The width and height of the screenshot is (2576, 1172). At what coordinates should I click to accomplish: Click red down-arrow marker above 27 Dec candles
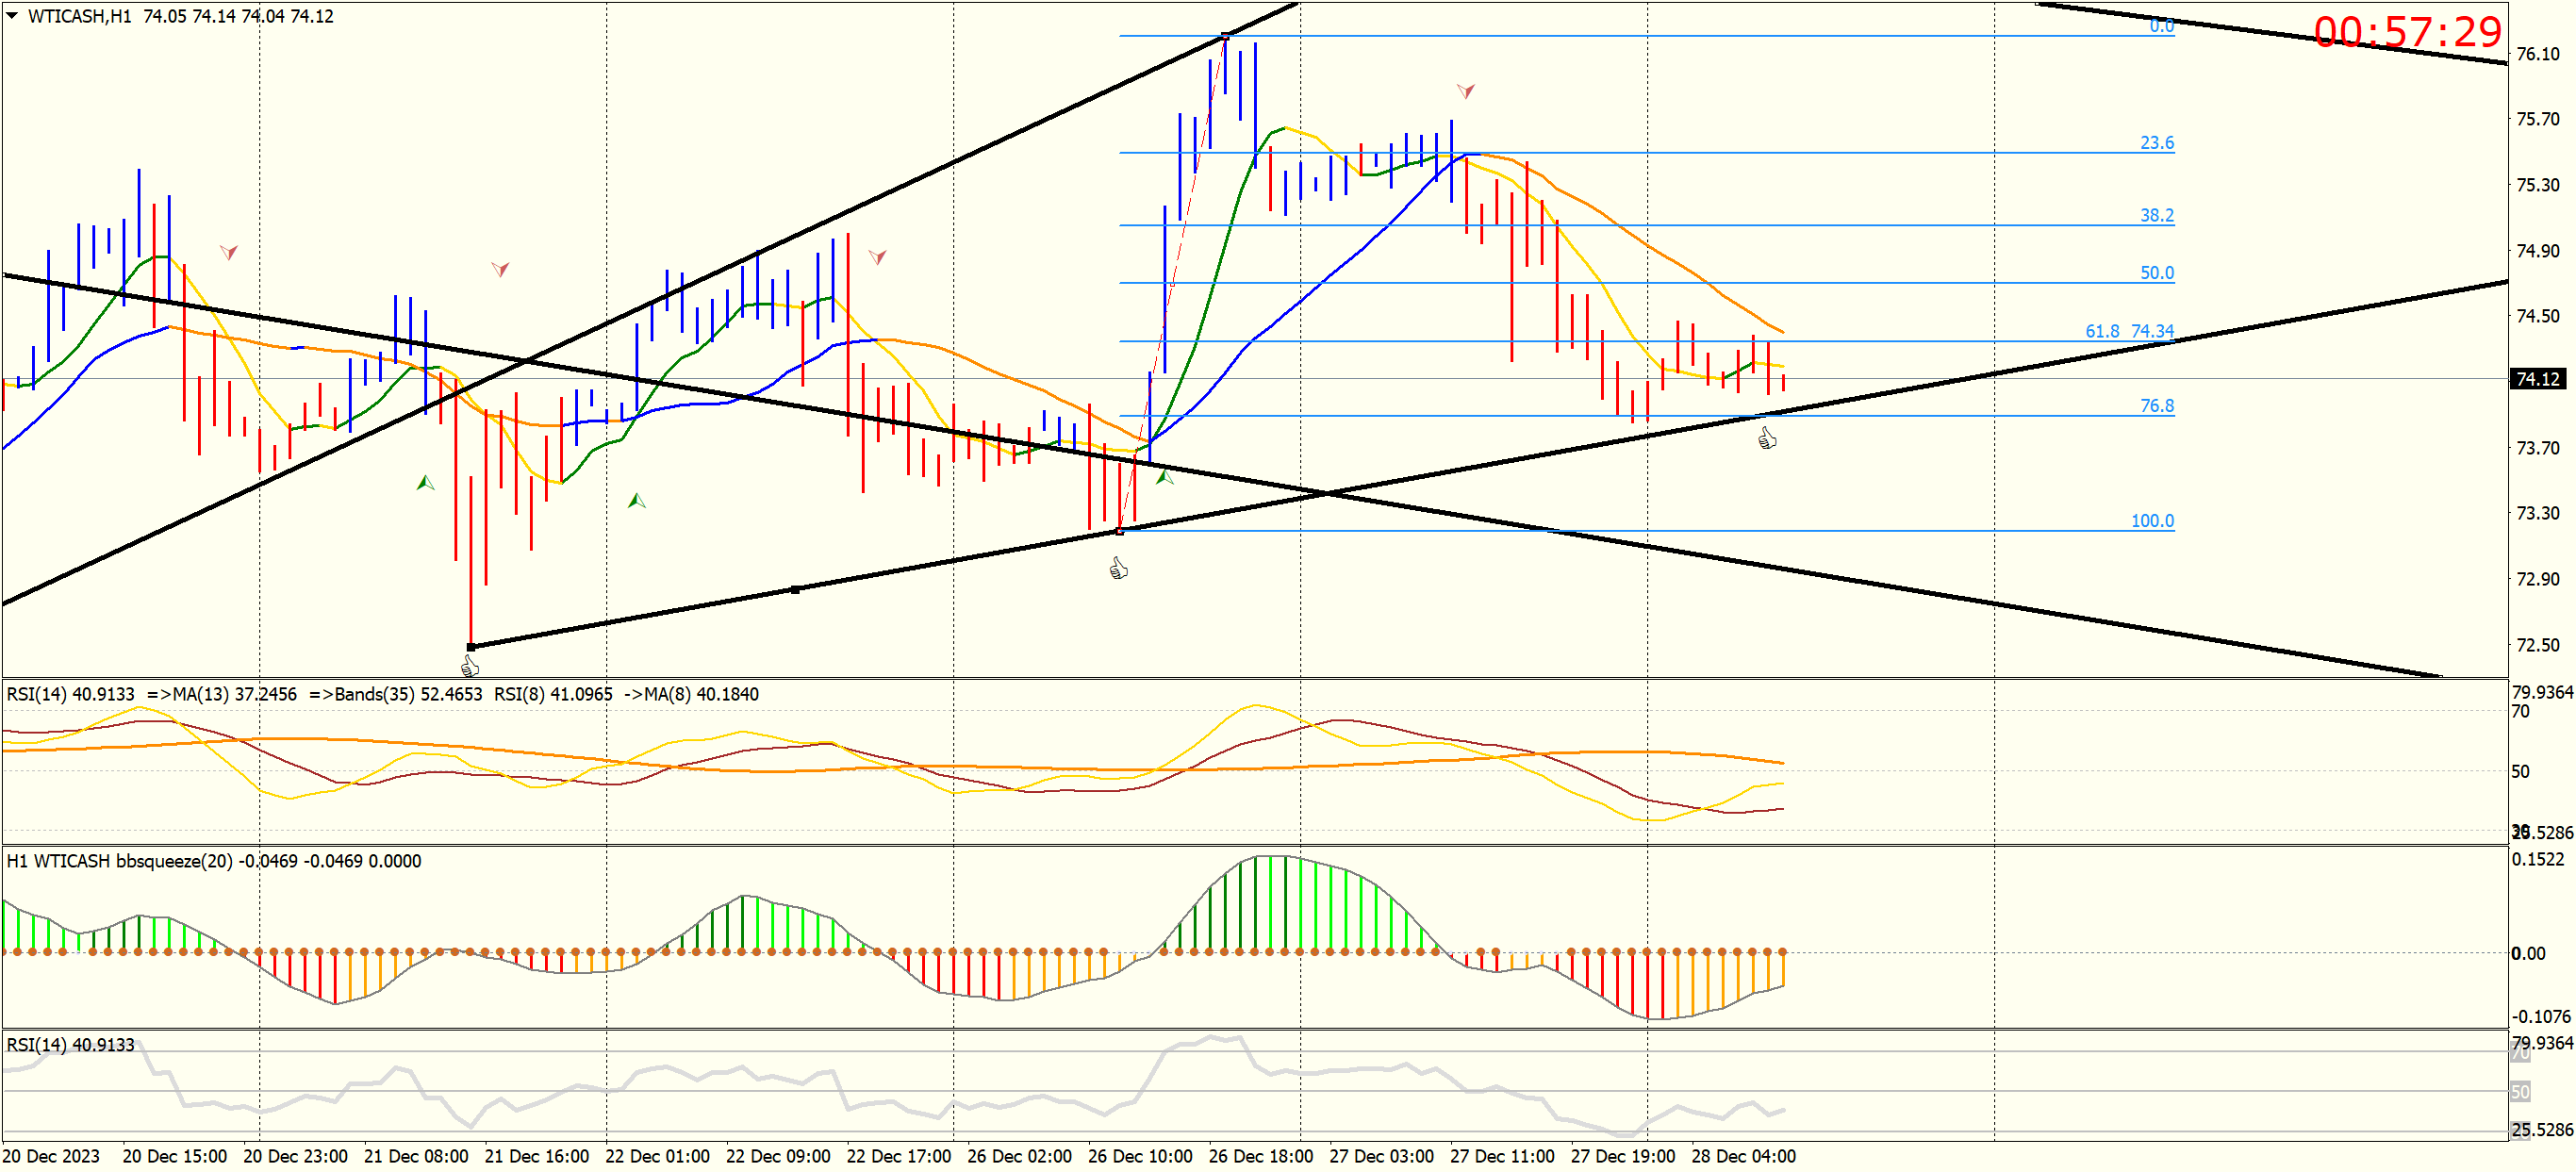click(x=1466, y=92)
